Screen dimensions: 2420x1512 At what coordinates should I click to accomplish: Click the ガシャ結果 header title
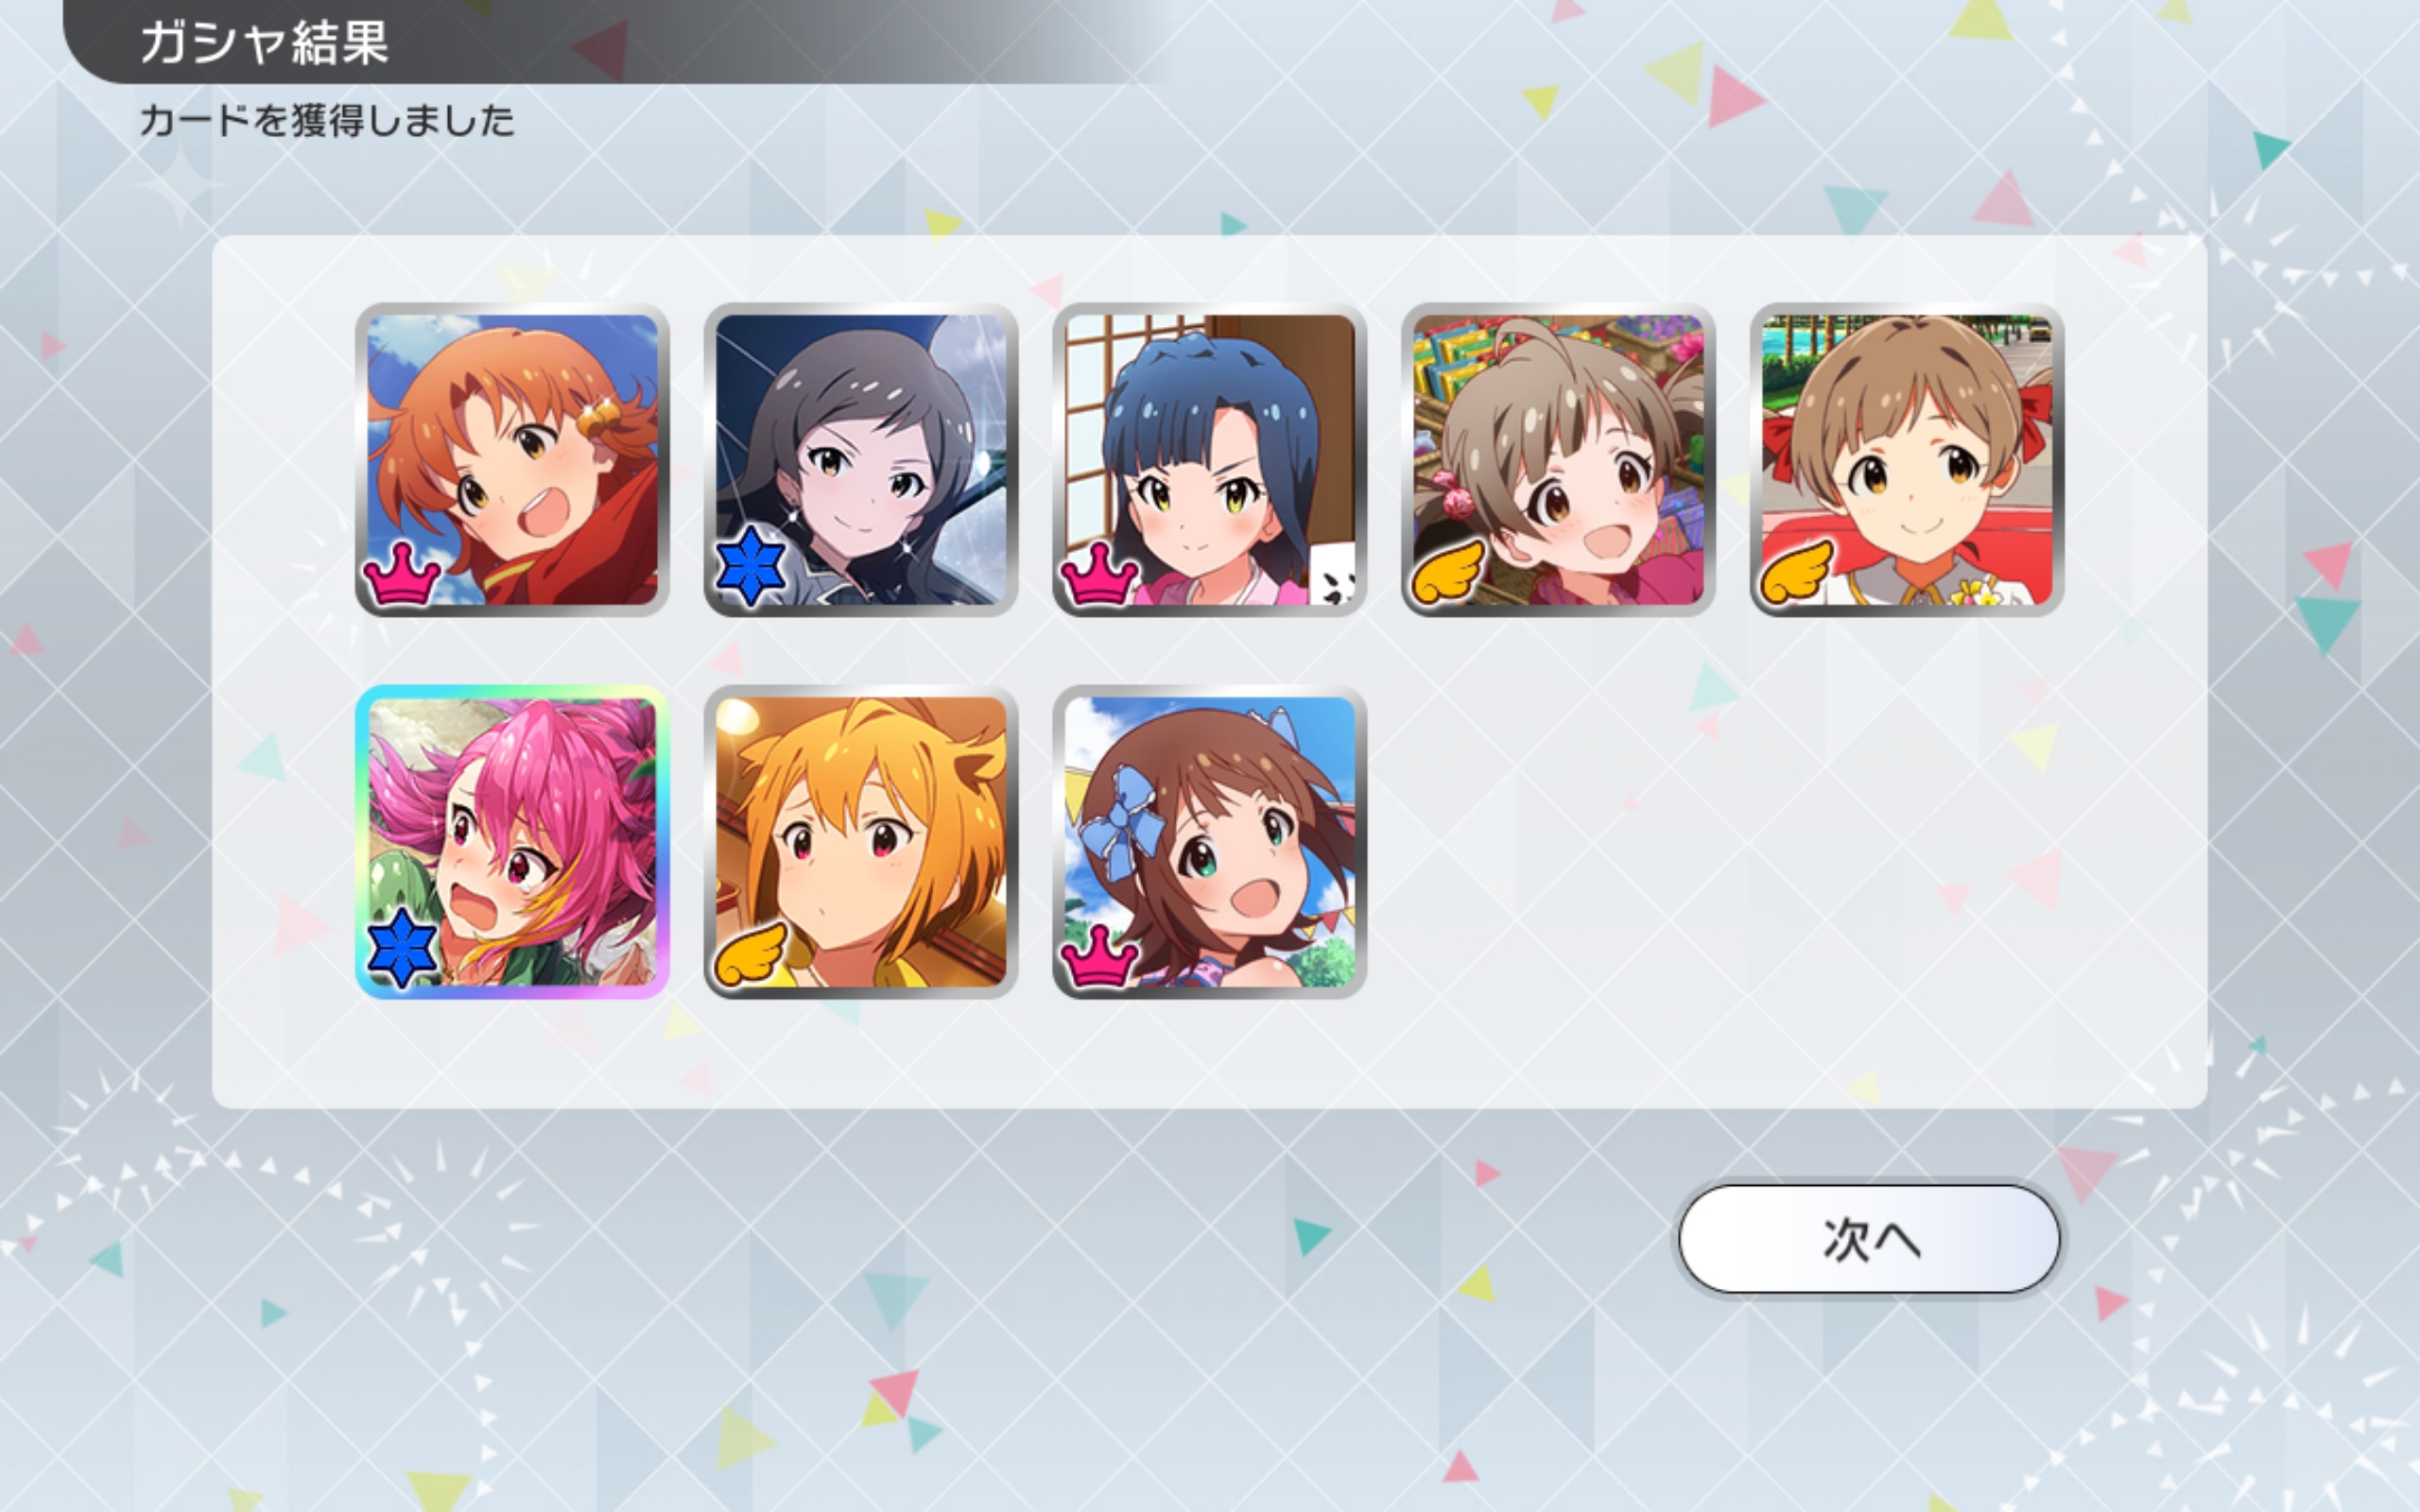click(x=264, y=42)
